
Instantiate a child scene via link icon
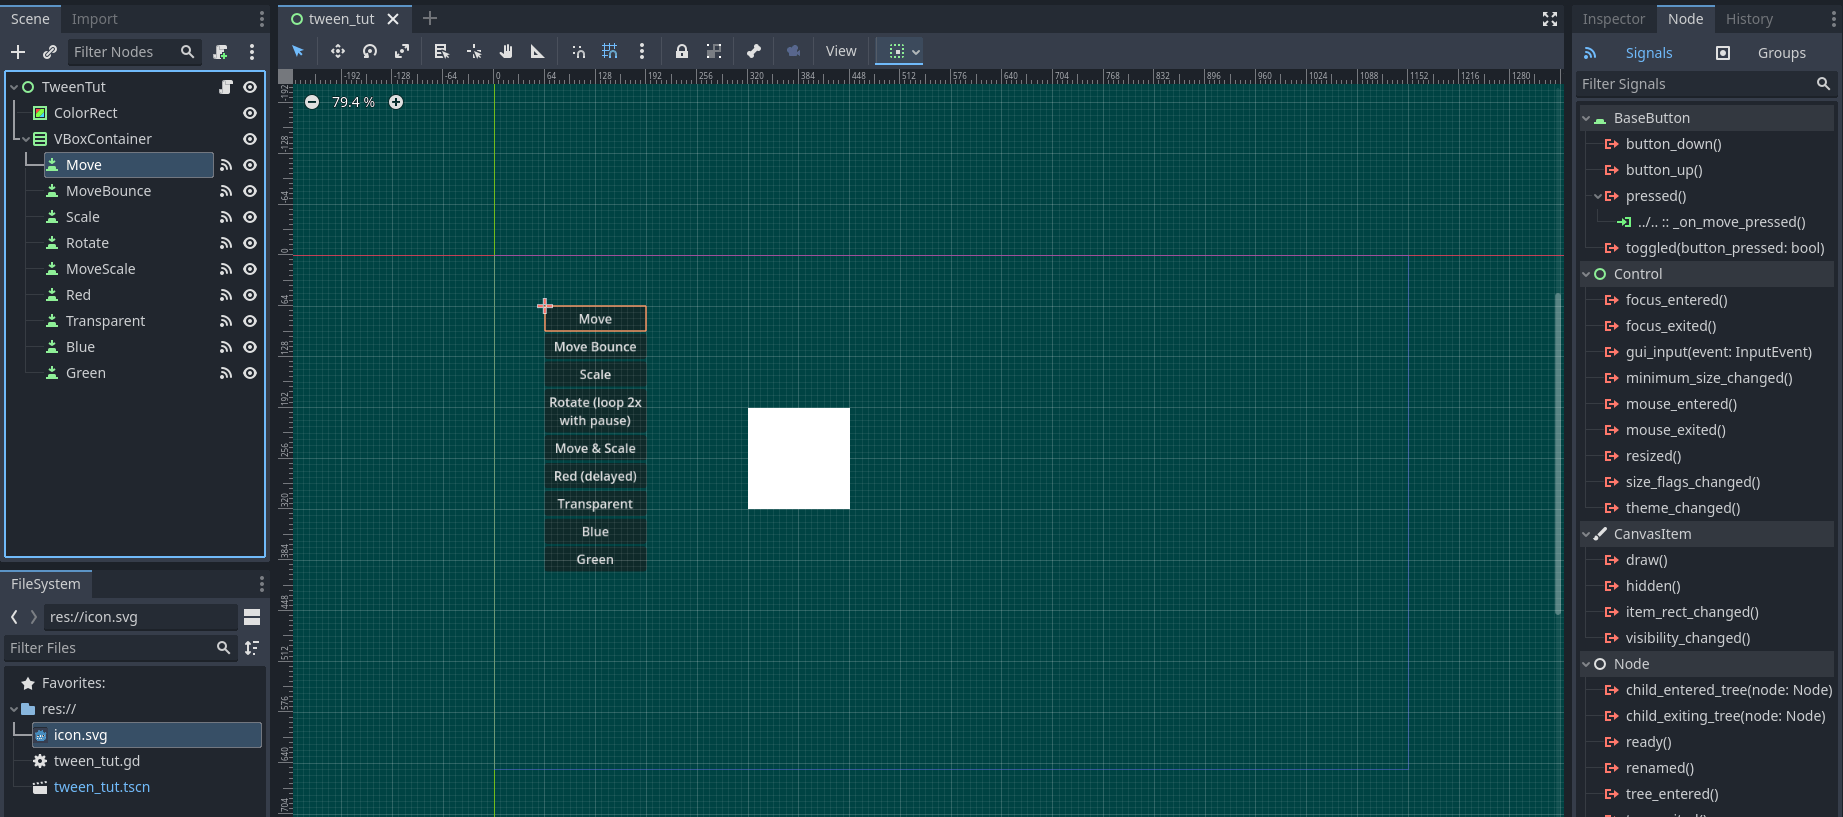pos(50,52)
